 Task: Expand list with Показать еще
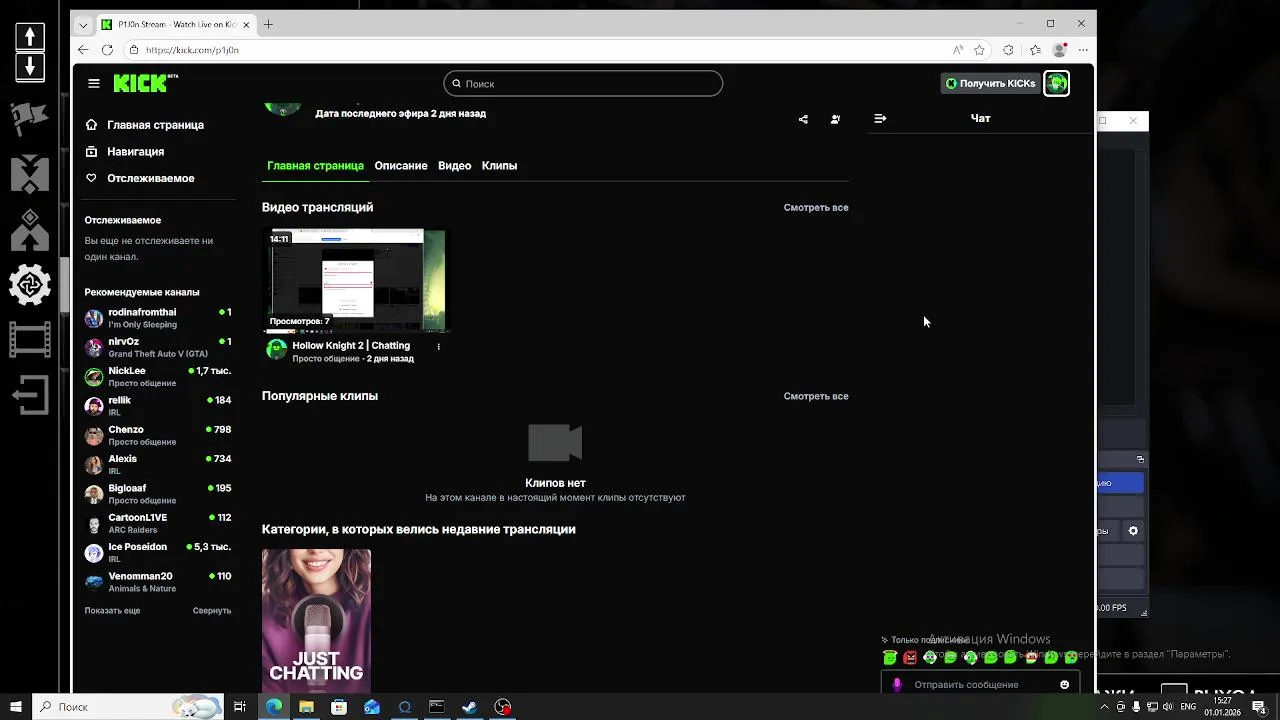[x=112, y=611]
